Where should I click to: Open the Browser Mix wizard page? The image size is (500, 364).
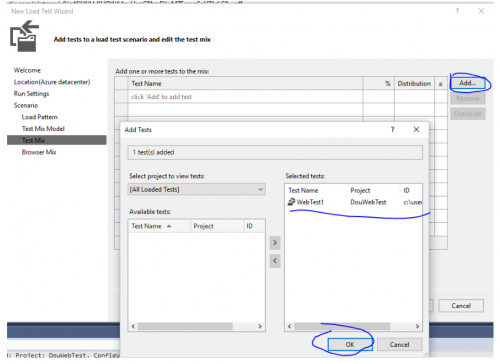click(39, 152)
